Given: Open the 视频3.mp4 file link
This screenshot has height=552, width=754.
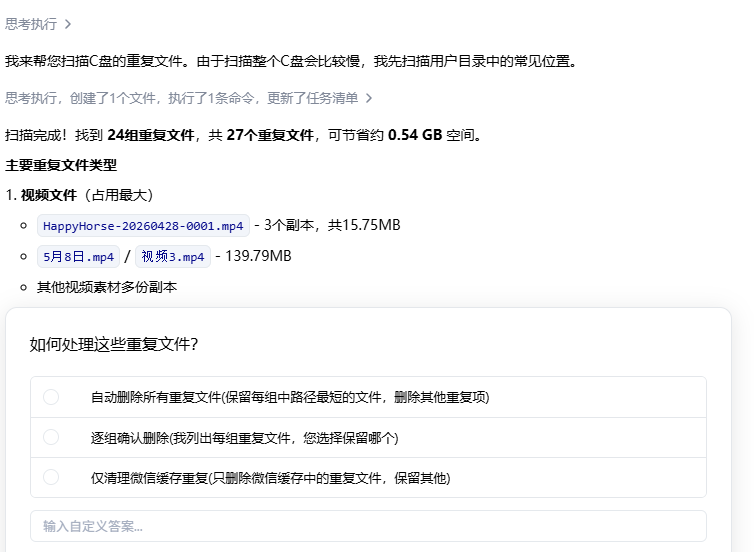Looking at the screenshot, I should pos(173,257).
